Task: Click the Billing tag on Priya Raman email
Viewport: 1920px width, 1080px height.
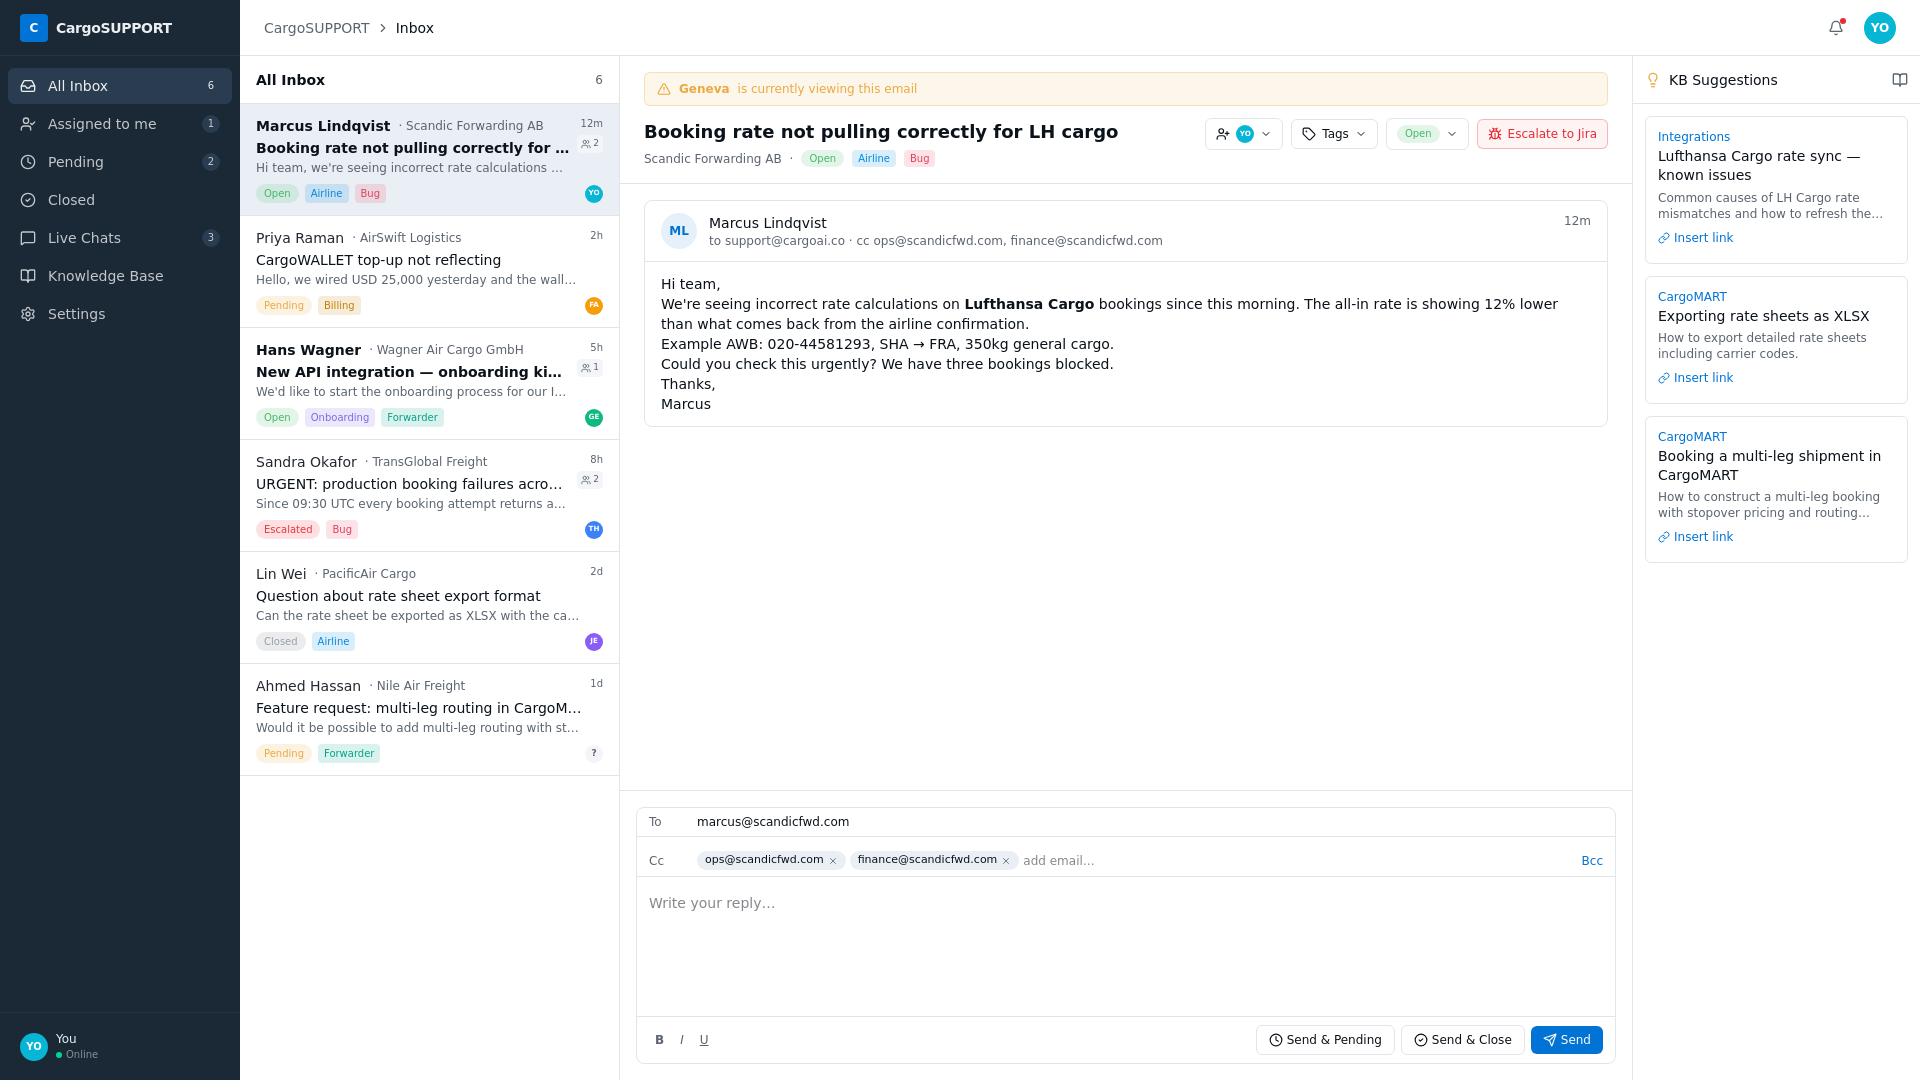Action: [x=339, y=306]
